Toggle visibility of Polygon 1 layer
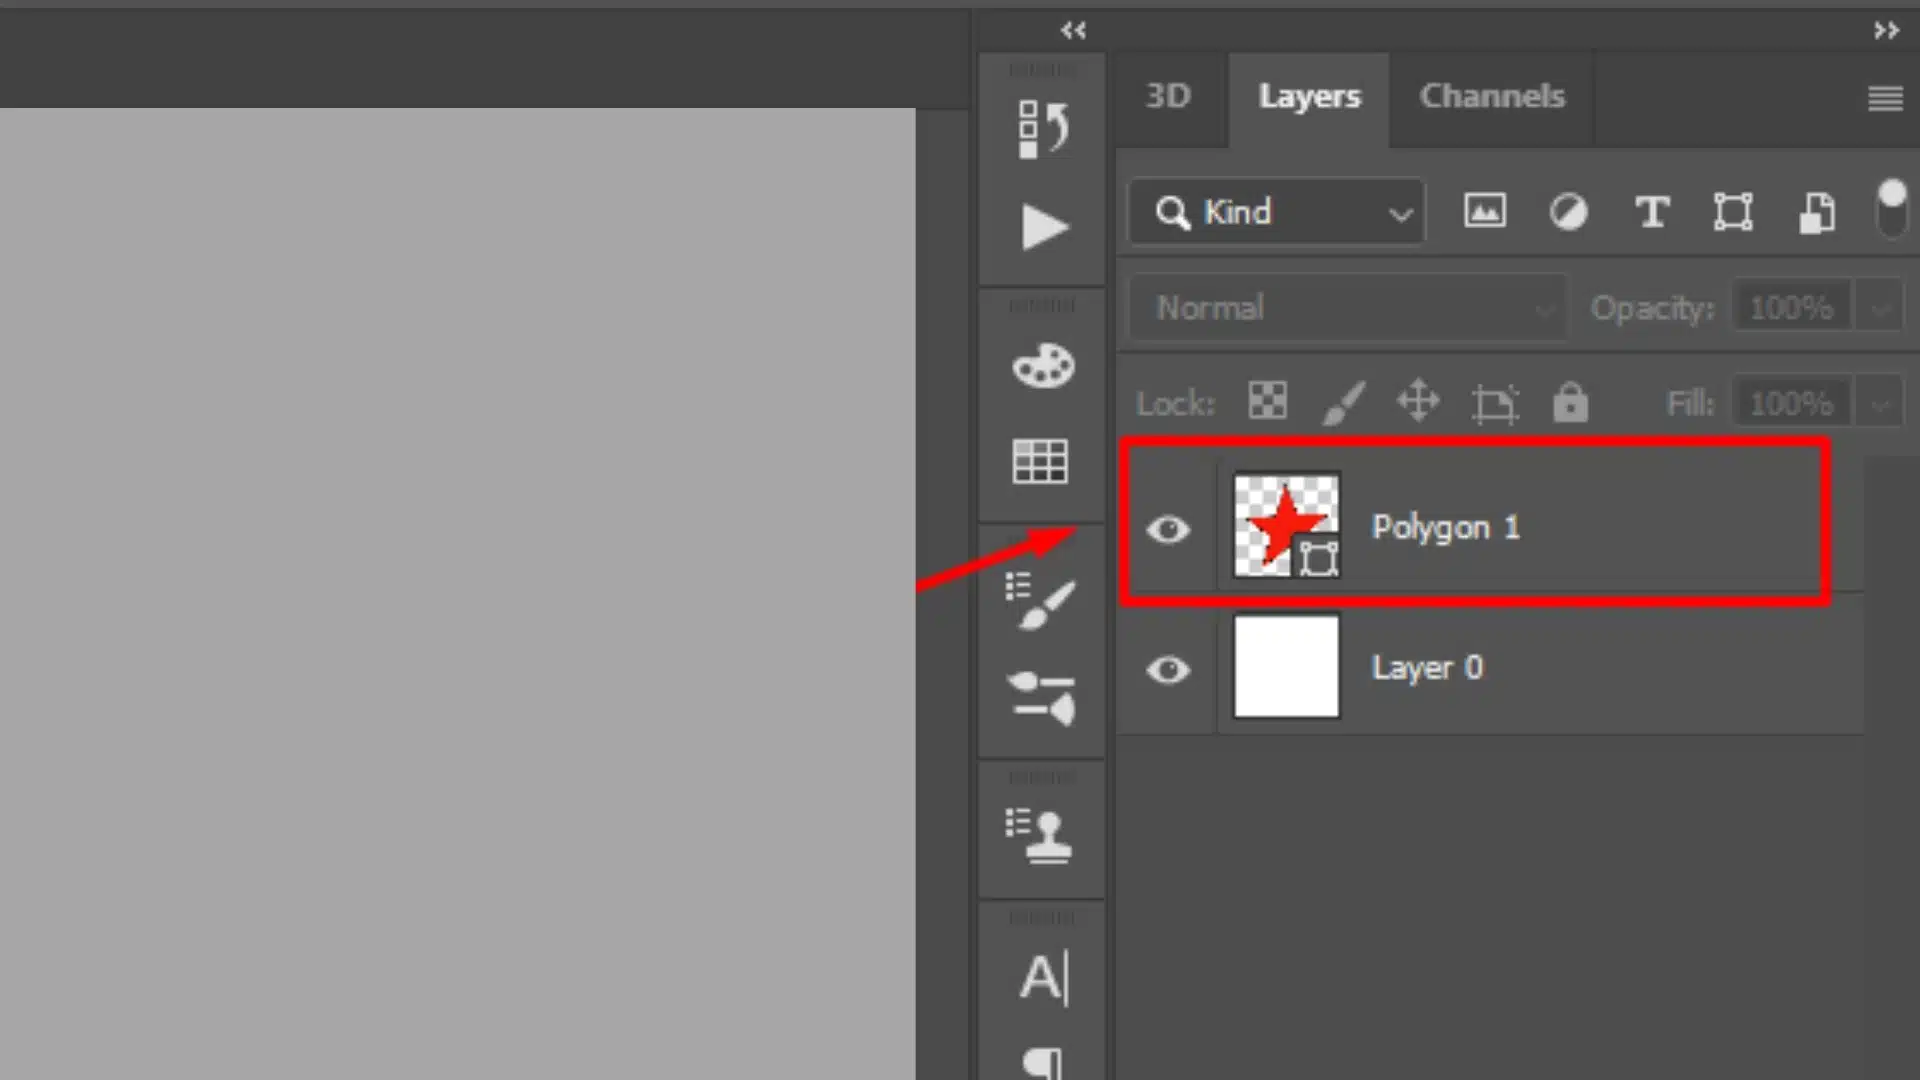1920x1080 pixels. [1166, 527]
